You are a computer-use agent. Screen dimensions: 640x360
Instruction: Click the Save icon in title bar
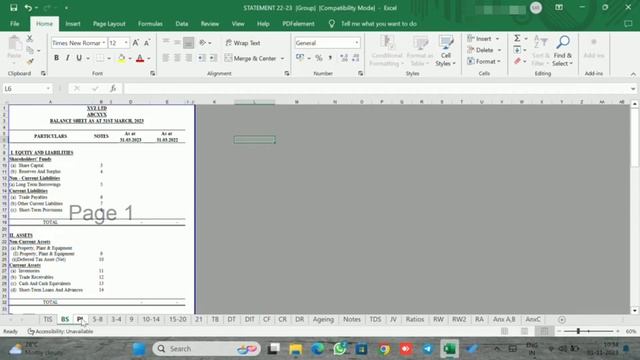[13, 8]
